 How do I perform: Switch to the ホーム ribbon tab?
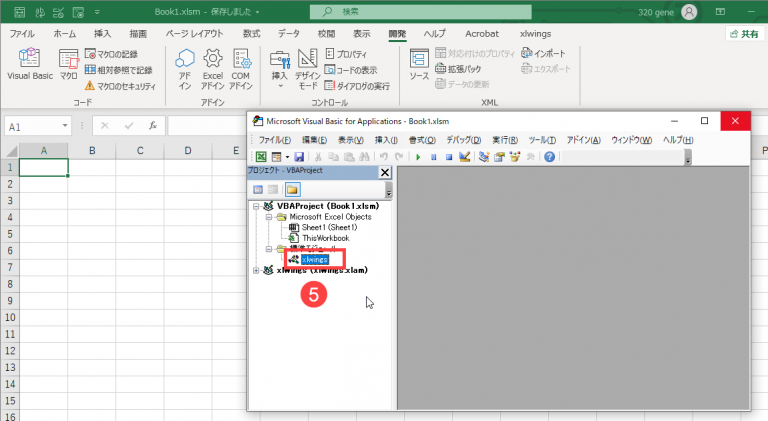point(65,34)
